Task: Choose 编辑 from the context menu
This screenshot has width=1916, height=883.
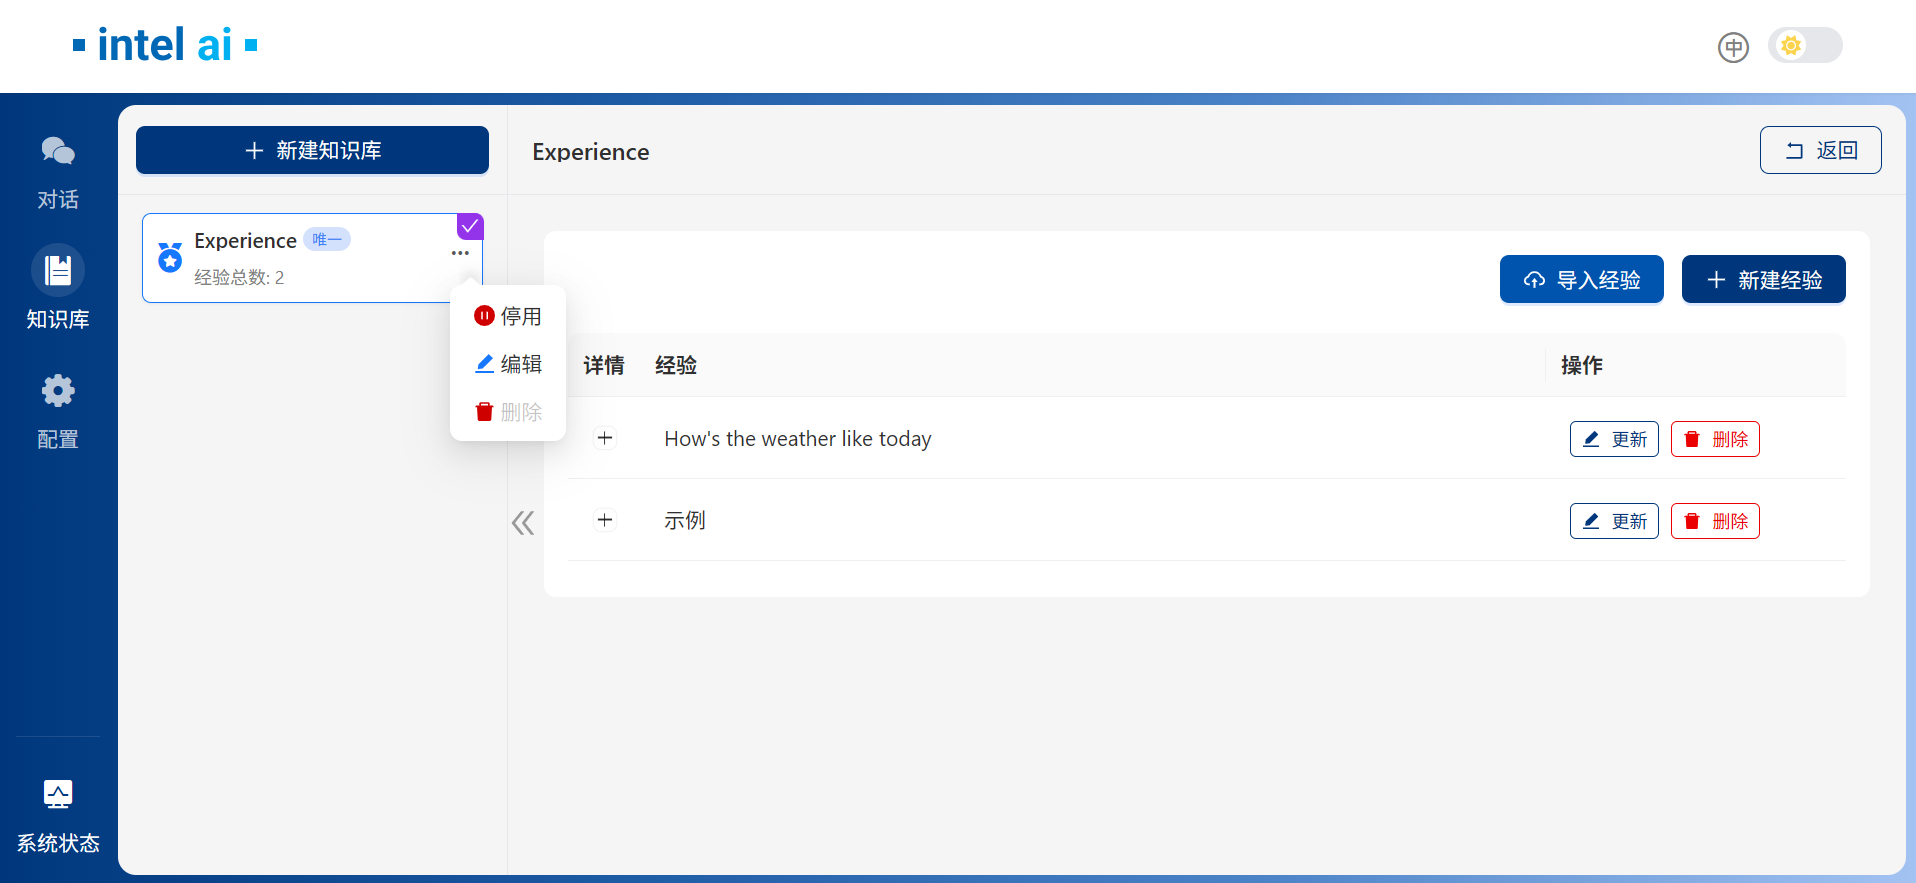Action: click(508, 364)
